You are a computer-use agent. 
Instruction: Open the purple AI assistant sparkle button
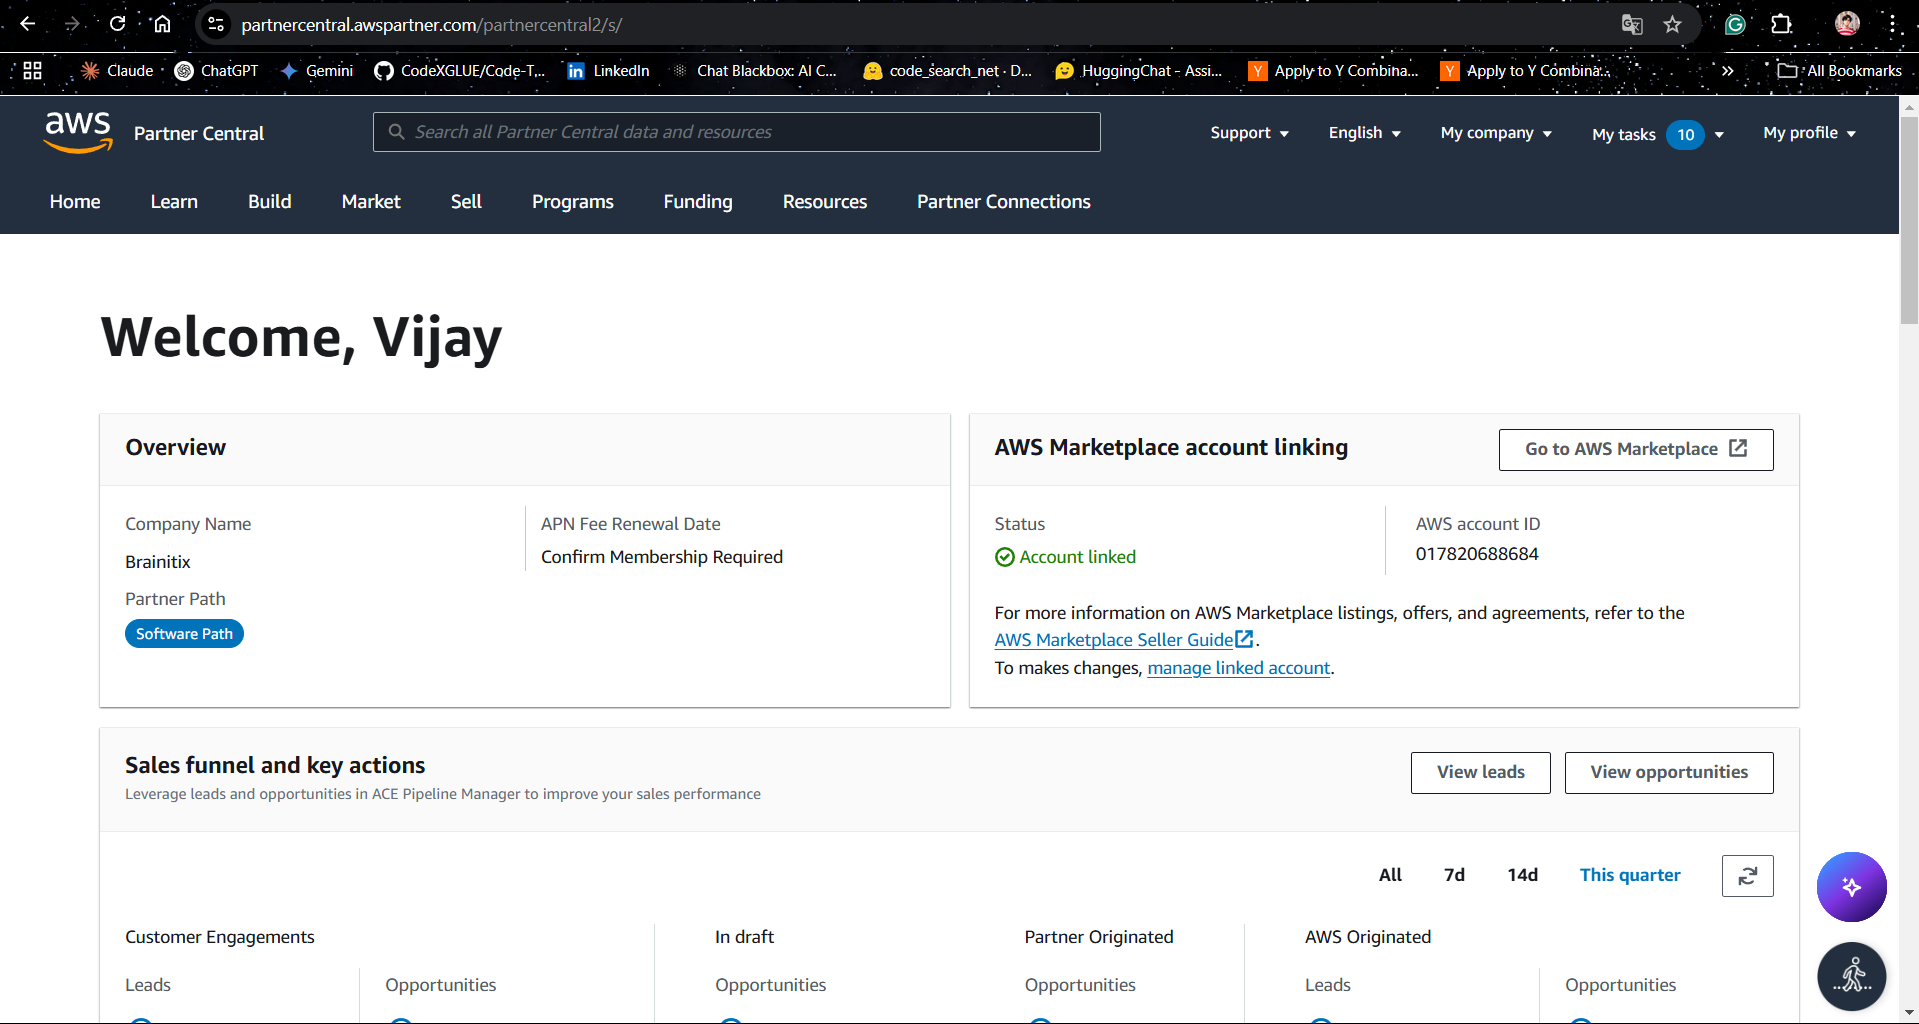tap(1851, 887)
